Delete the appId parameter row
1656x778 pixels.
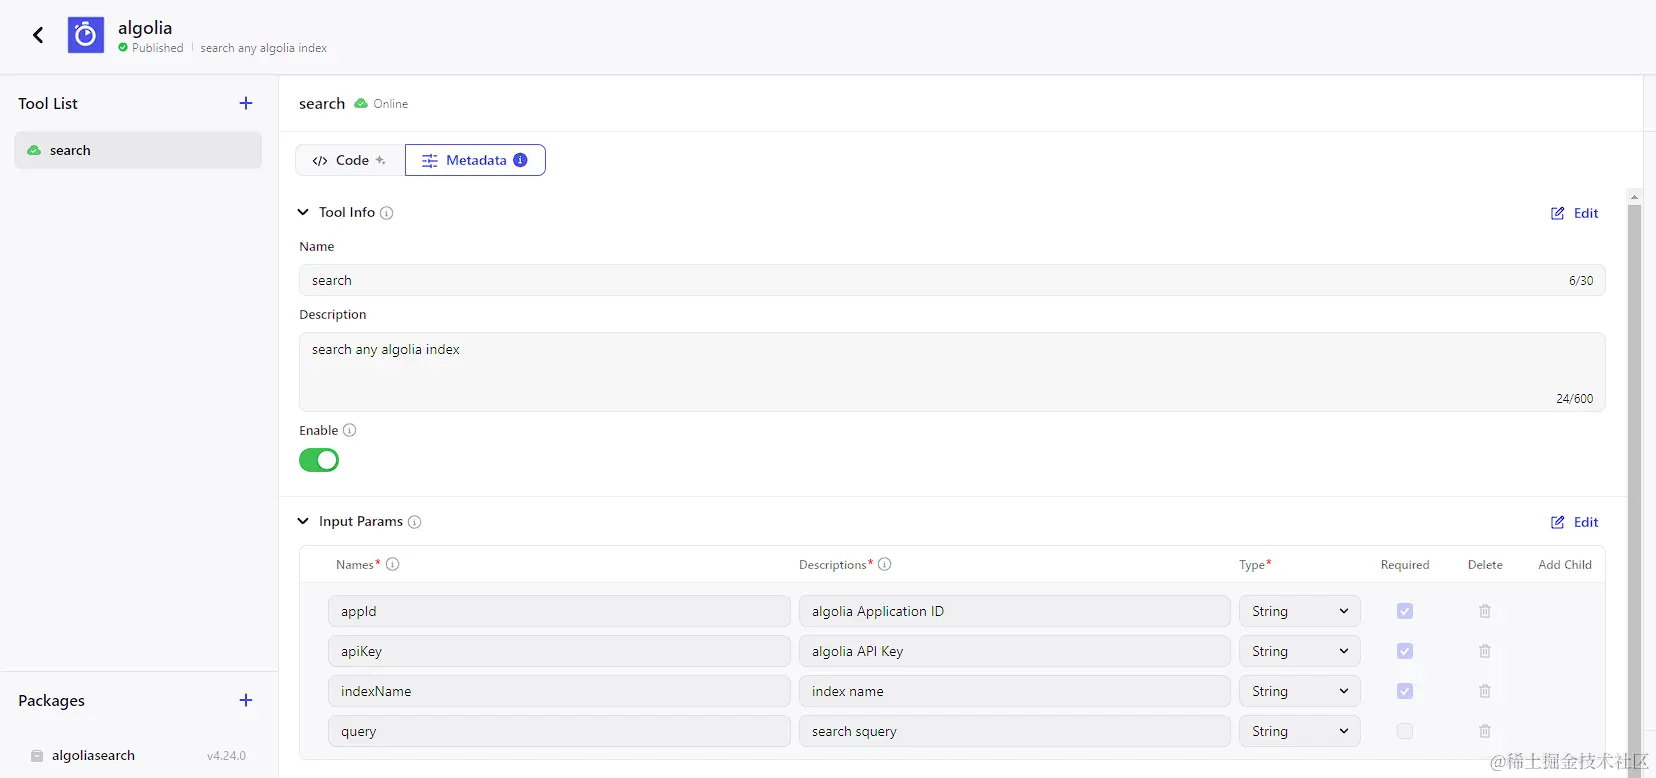pyautogui.click(x=1485, y=611)
